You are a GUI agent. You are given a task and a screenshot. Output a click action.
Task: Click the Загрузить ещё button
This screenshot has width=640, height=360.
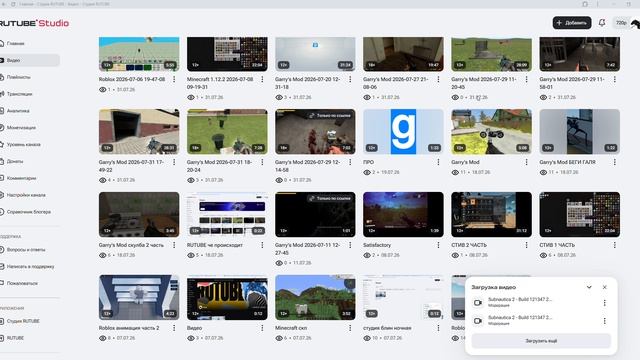[x=541, y=340]
